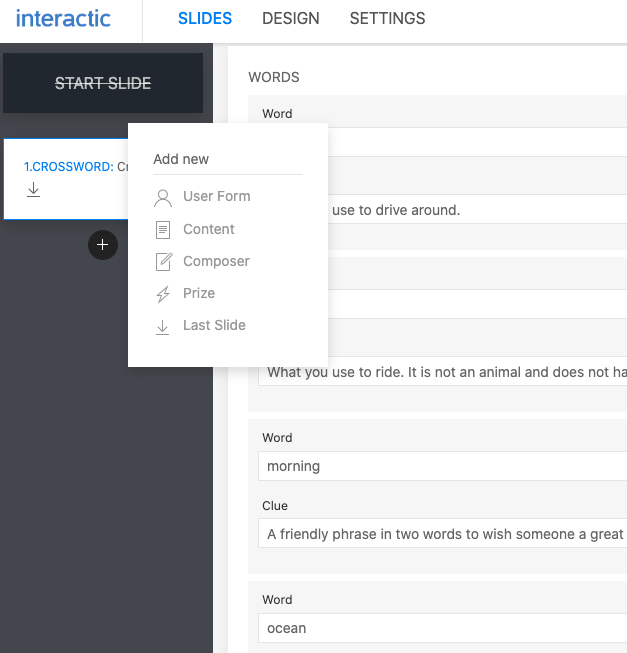Choose Composer from Add new menu
This screenshot has width=627, height=653.
pos(216,262)
